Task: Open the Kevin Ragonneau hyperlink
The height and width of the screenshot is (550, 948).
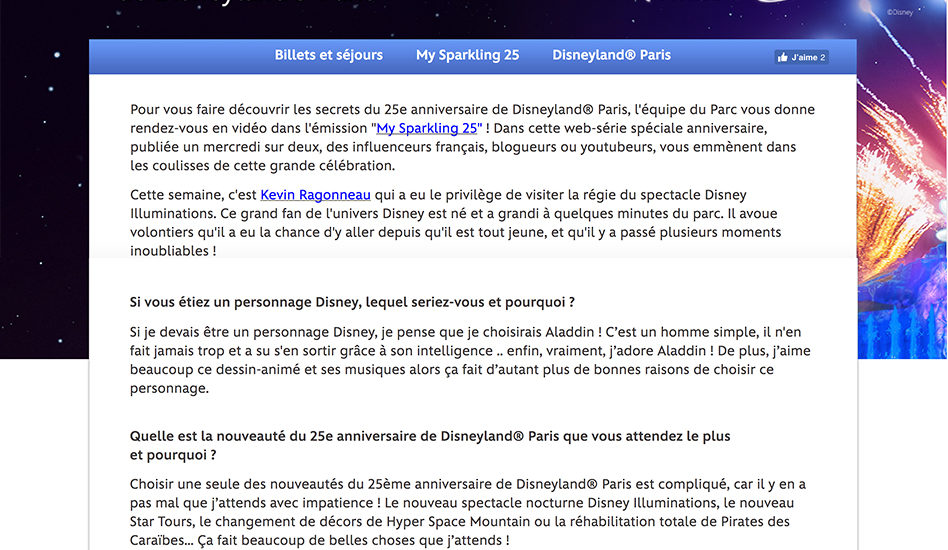Action: point(315,195)
